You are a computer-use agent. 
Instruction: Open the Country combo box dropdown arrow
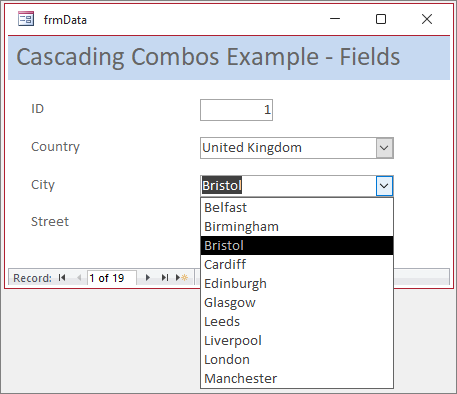[384, 148]
